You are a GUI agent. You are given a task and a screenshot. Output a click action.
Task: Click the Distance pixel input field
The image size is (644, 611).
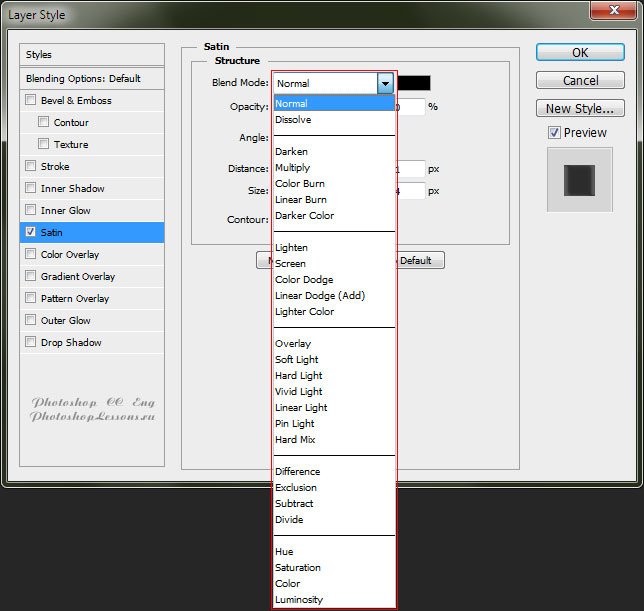click(412, 169)
